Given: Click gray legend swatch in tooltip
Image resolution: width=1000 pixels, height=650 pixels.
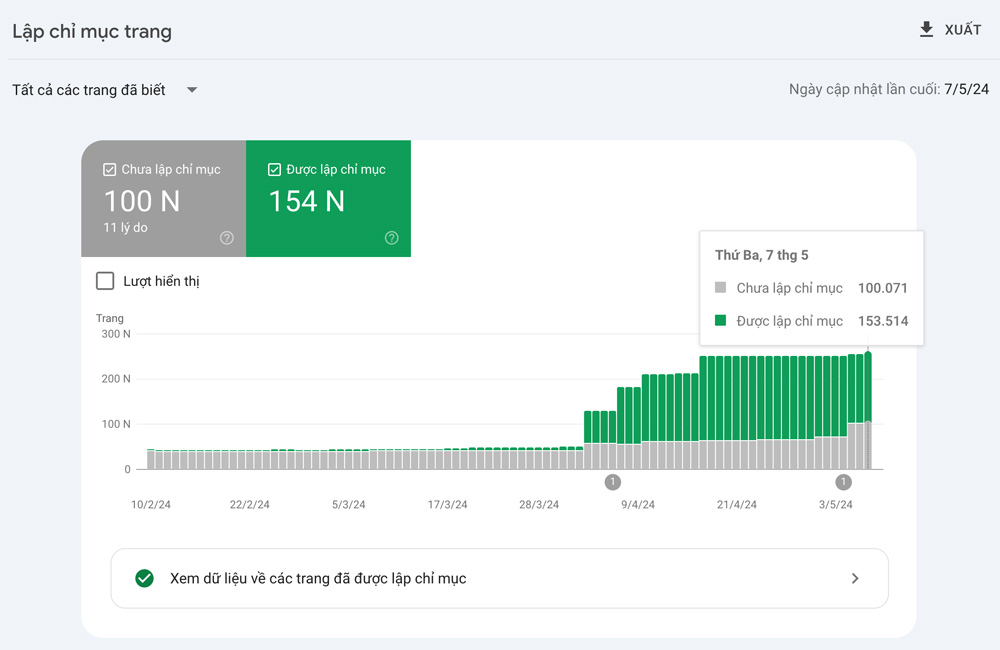Looking at the screenshot, I should 721,288.
